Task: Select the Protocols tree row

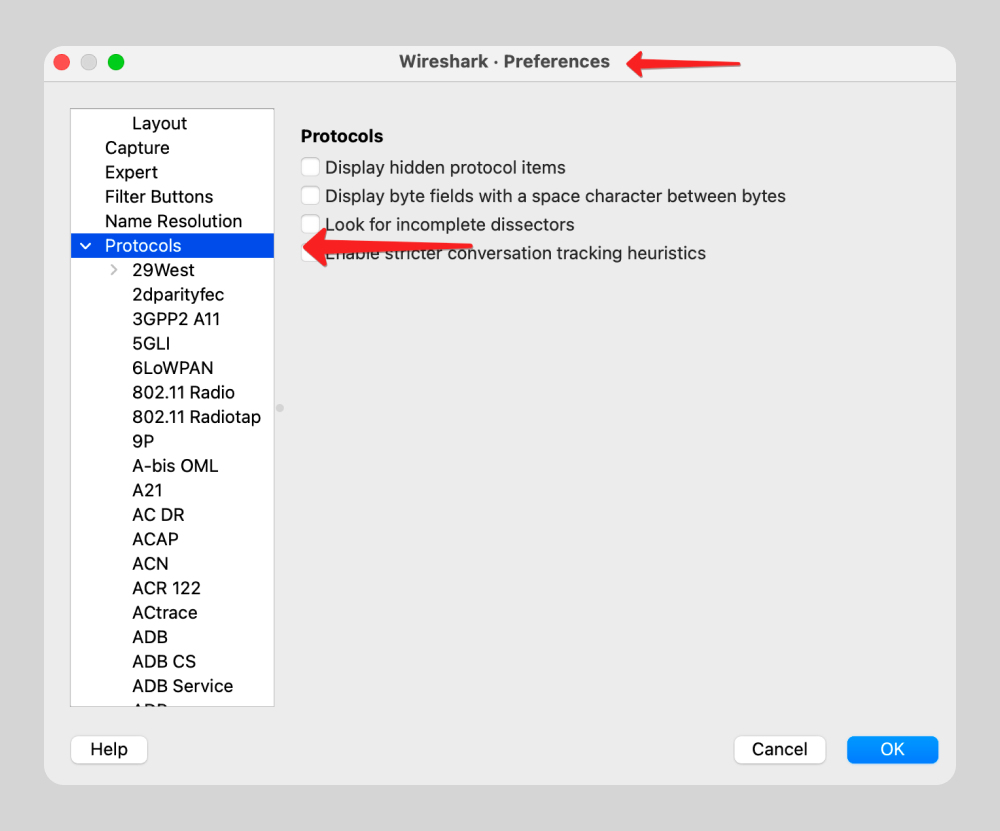Action: pyautogui.click(x=172, y=246)
